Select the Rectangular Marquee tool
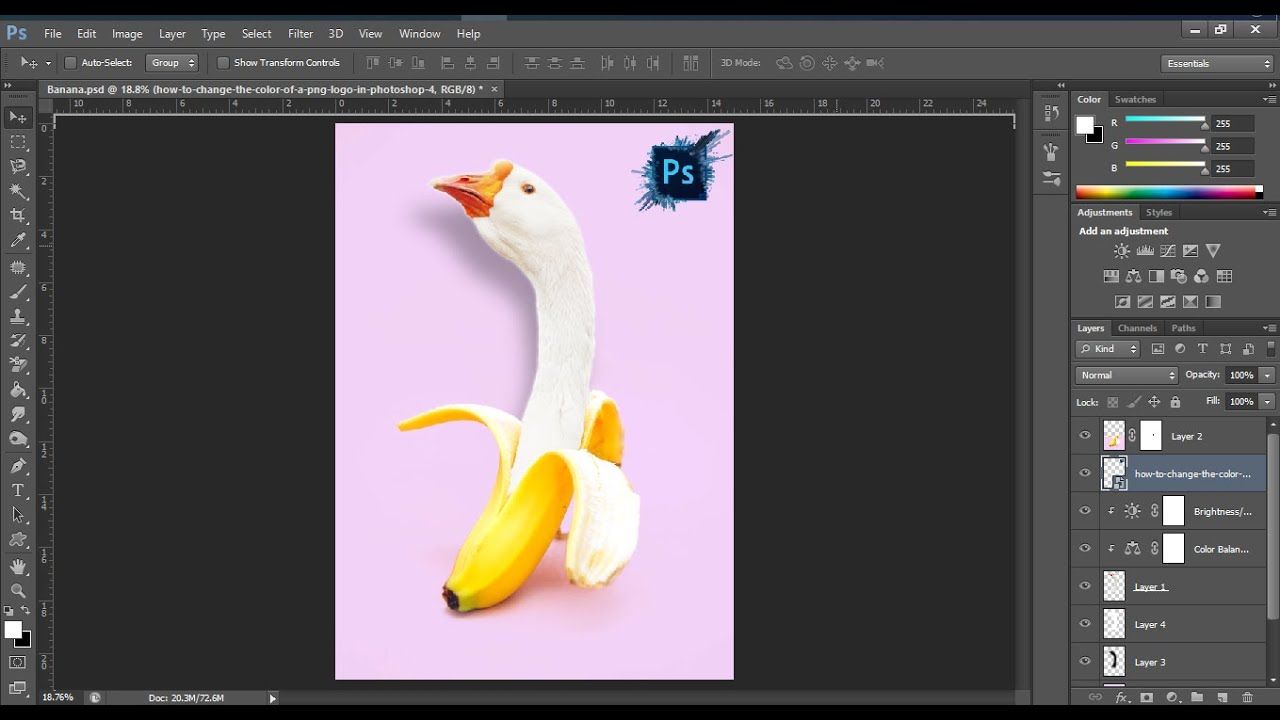 (x=18, y=142)
